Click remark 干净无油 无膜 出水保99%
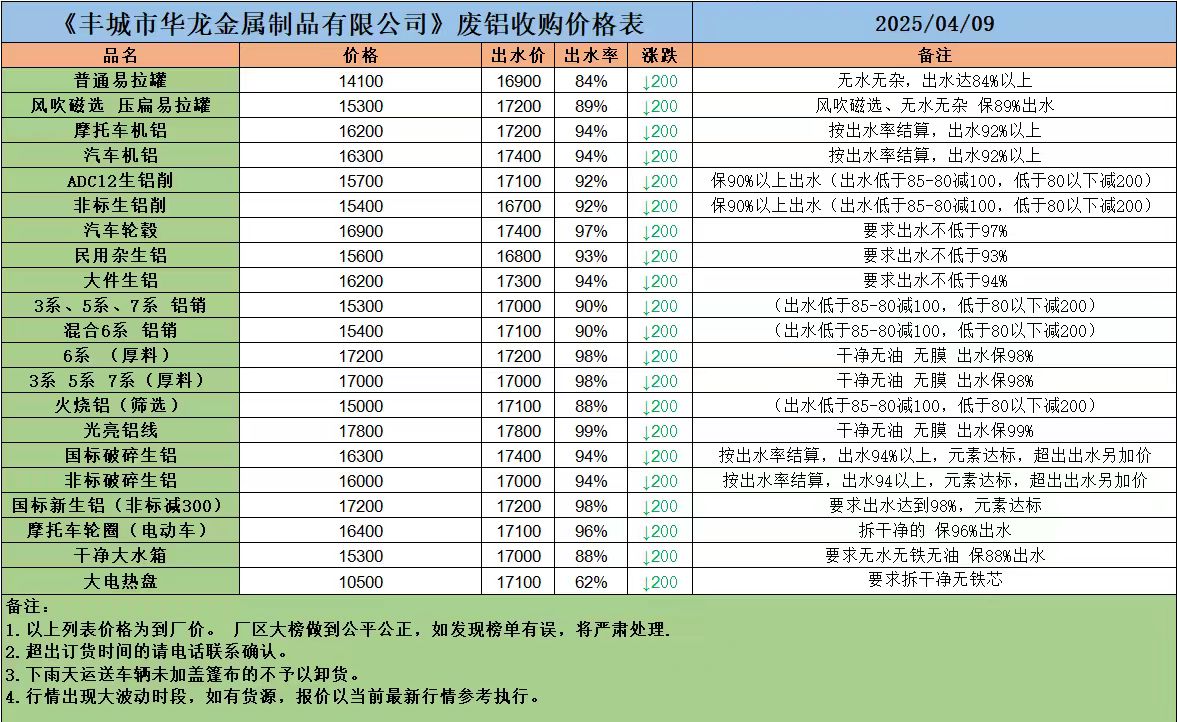The image size is (1177, 722). 935,430
